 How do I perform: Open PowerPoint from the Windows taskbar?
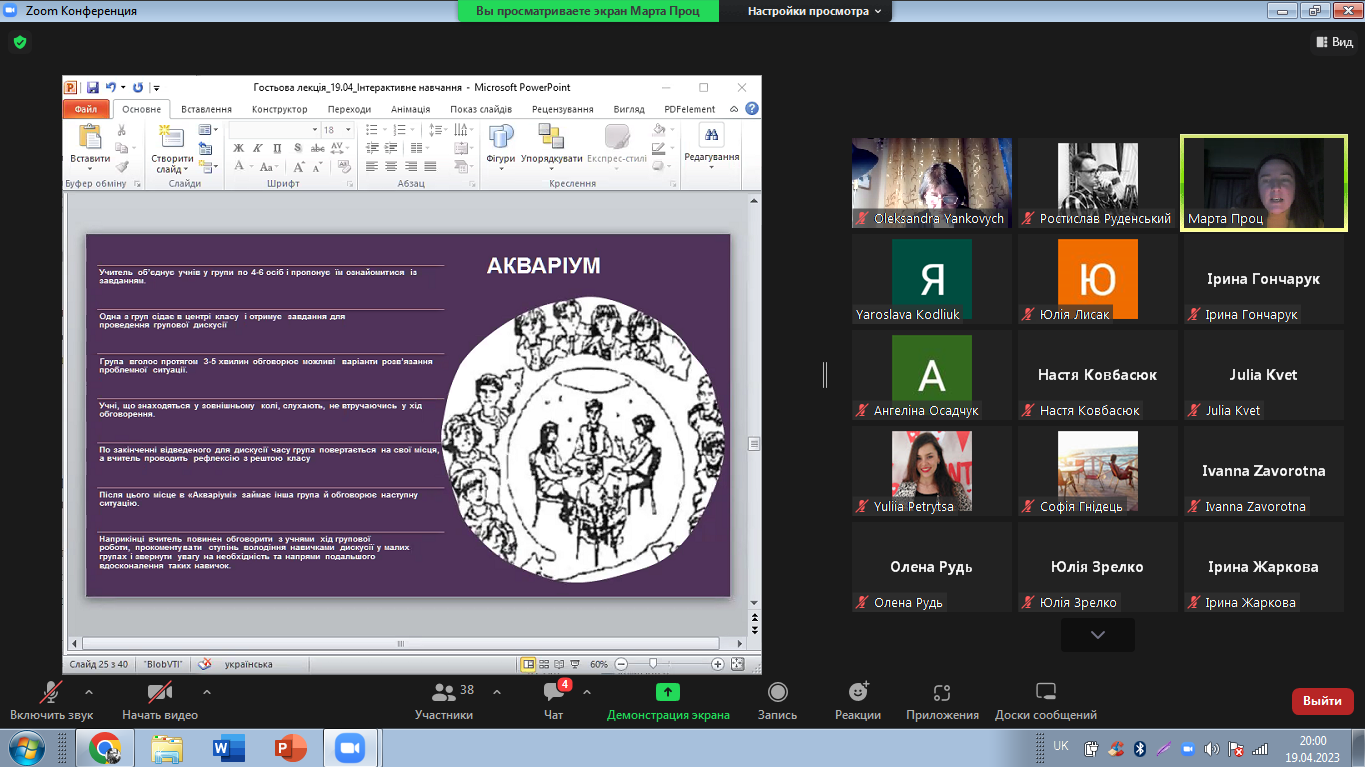tap(290, 748)
